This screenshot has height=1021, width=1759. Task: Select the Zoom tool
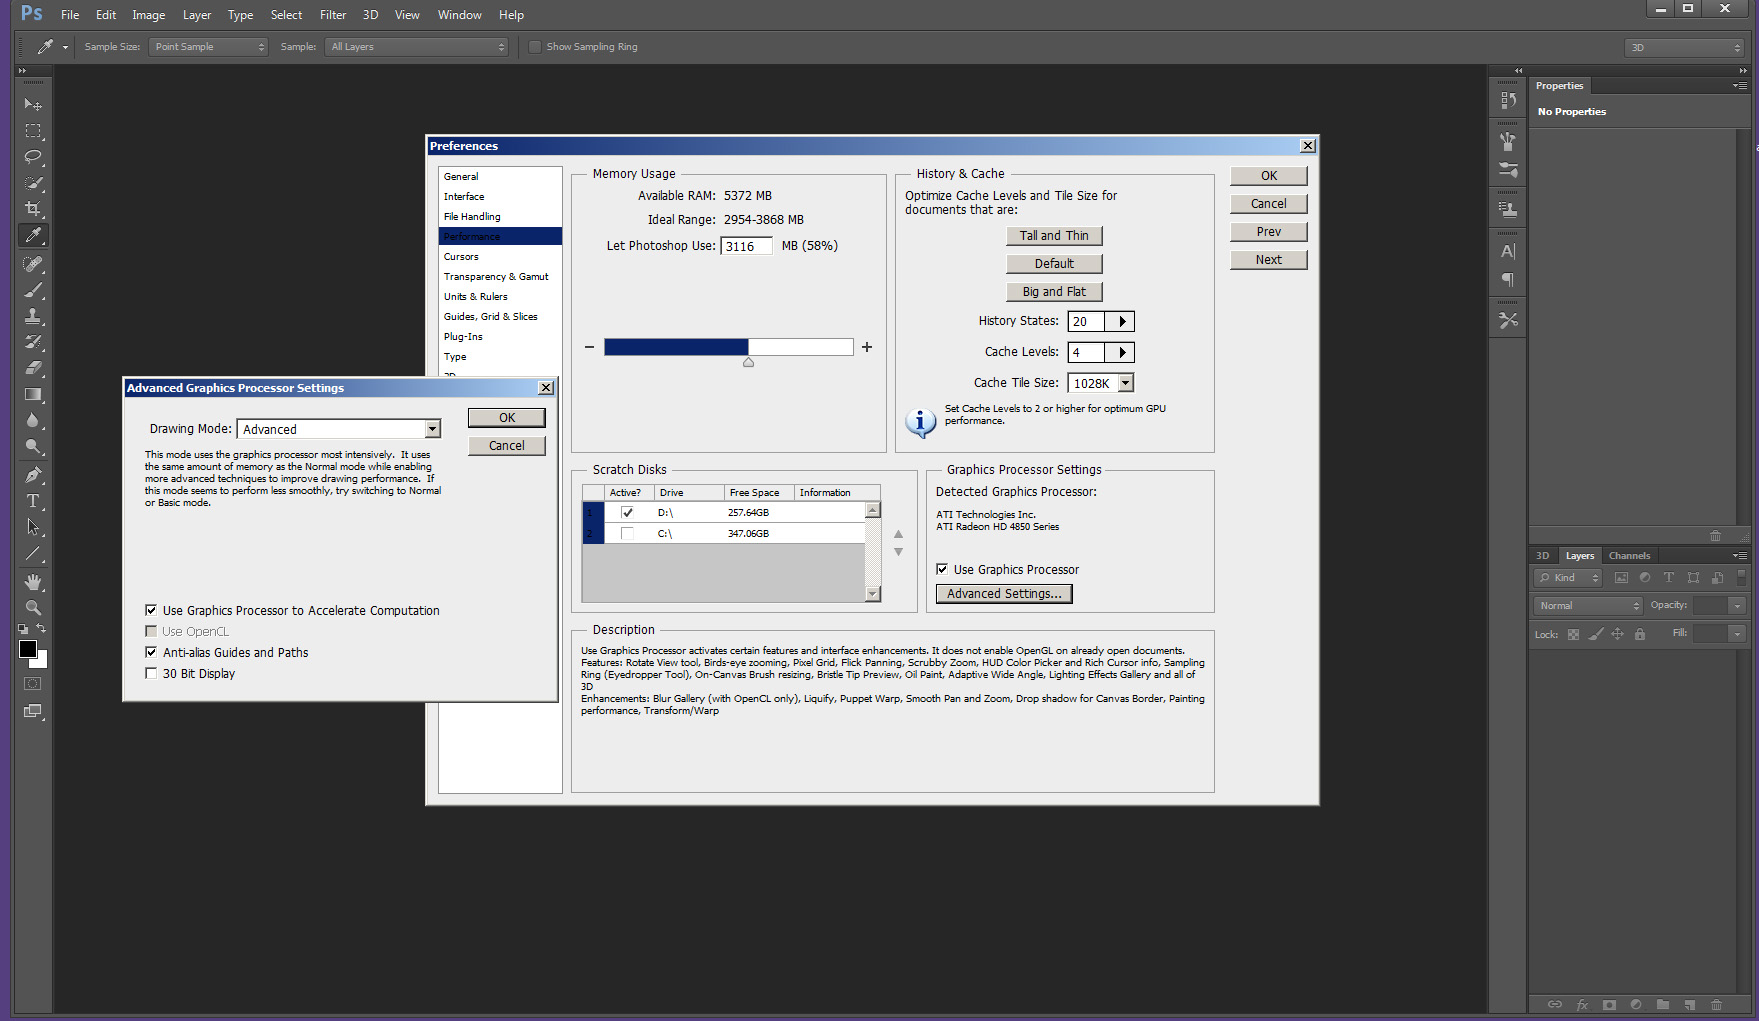click(33, 607)
